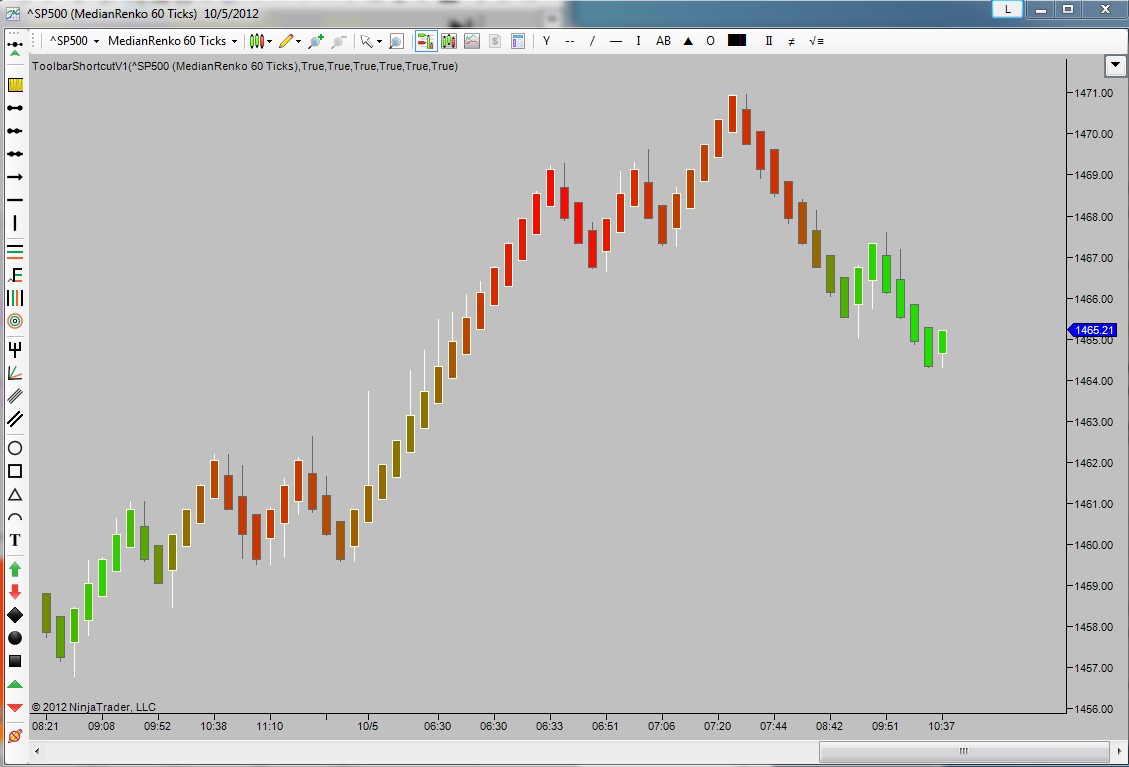
Task: Click the ToolbarShortcutV1 indicator label
Action: 245,66
